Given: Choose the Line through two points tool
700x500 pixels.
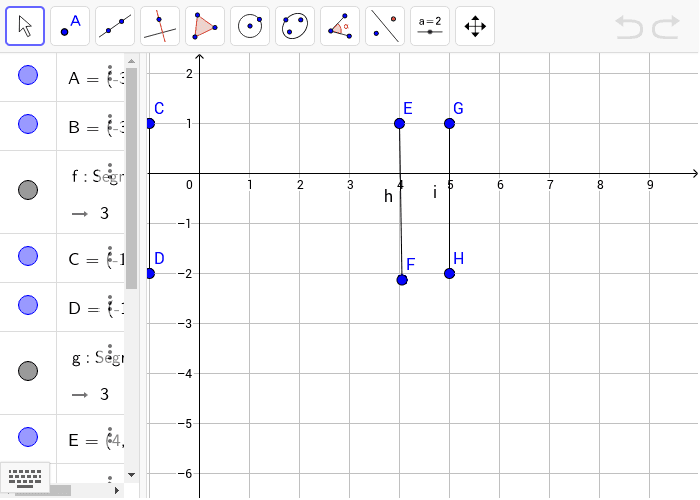Looking at the screenshot, I should click(x=115, y=26).
